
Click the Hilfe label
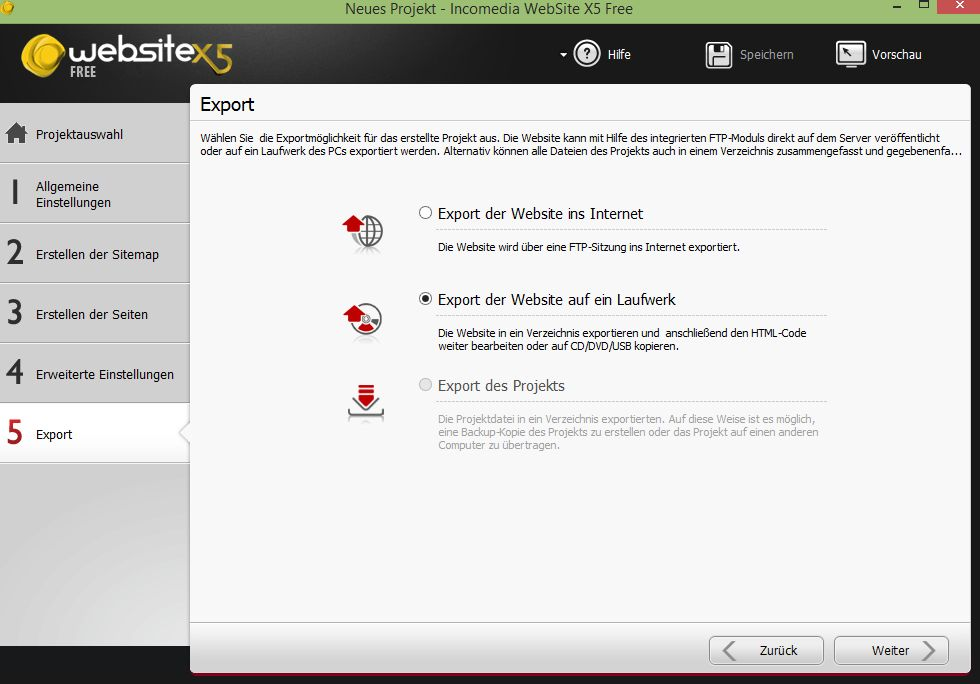pos(619,55)
